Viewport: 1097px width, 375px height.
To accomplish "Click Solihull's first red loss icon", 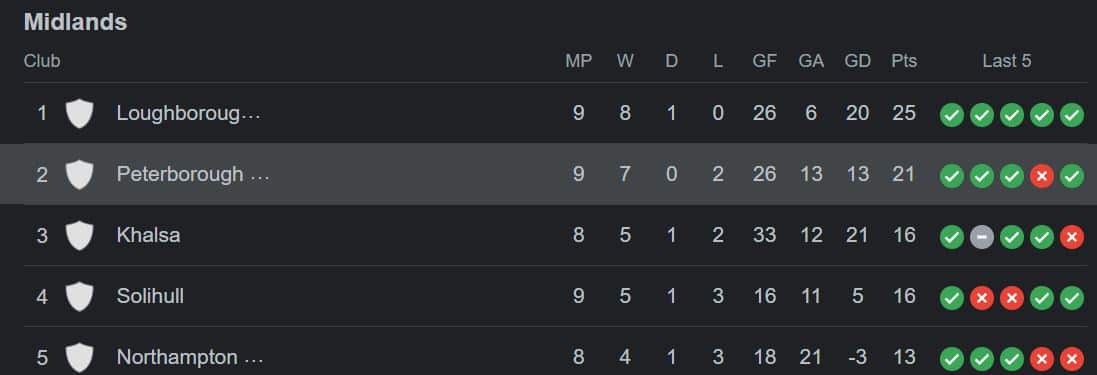I will pyautogui.click(x=982, y=298).
